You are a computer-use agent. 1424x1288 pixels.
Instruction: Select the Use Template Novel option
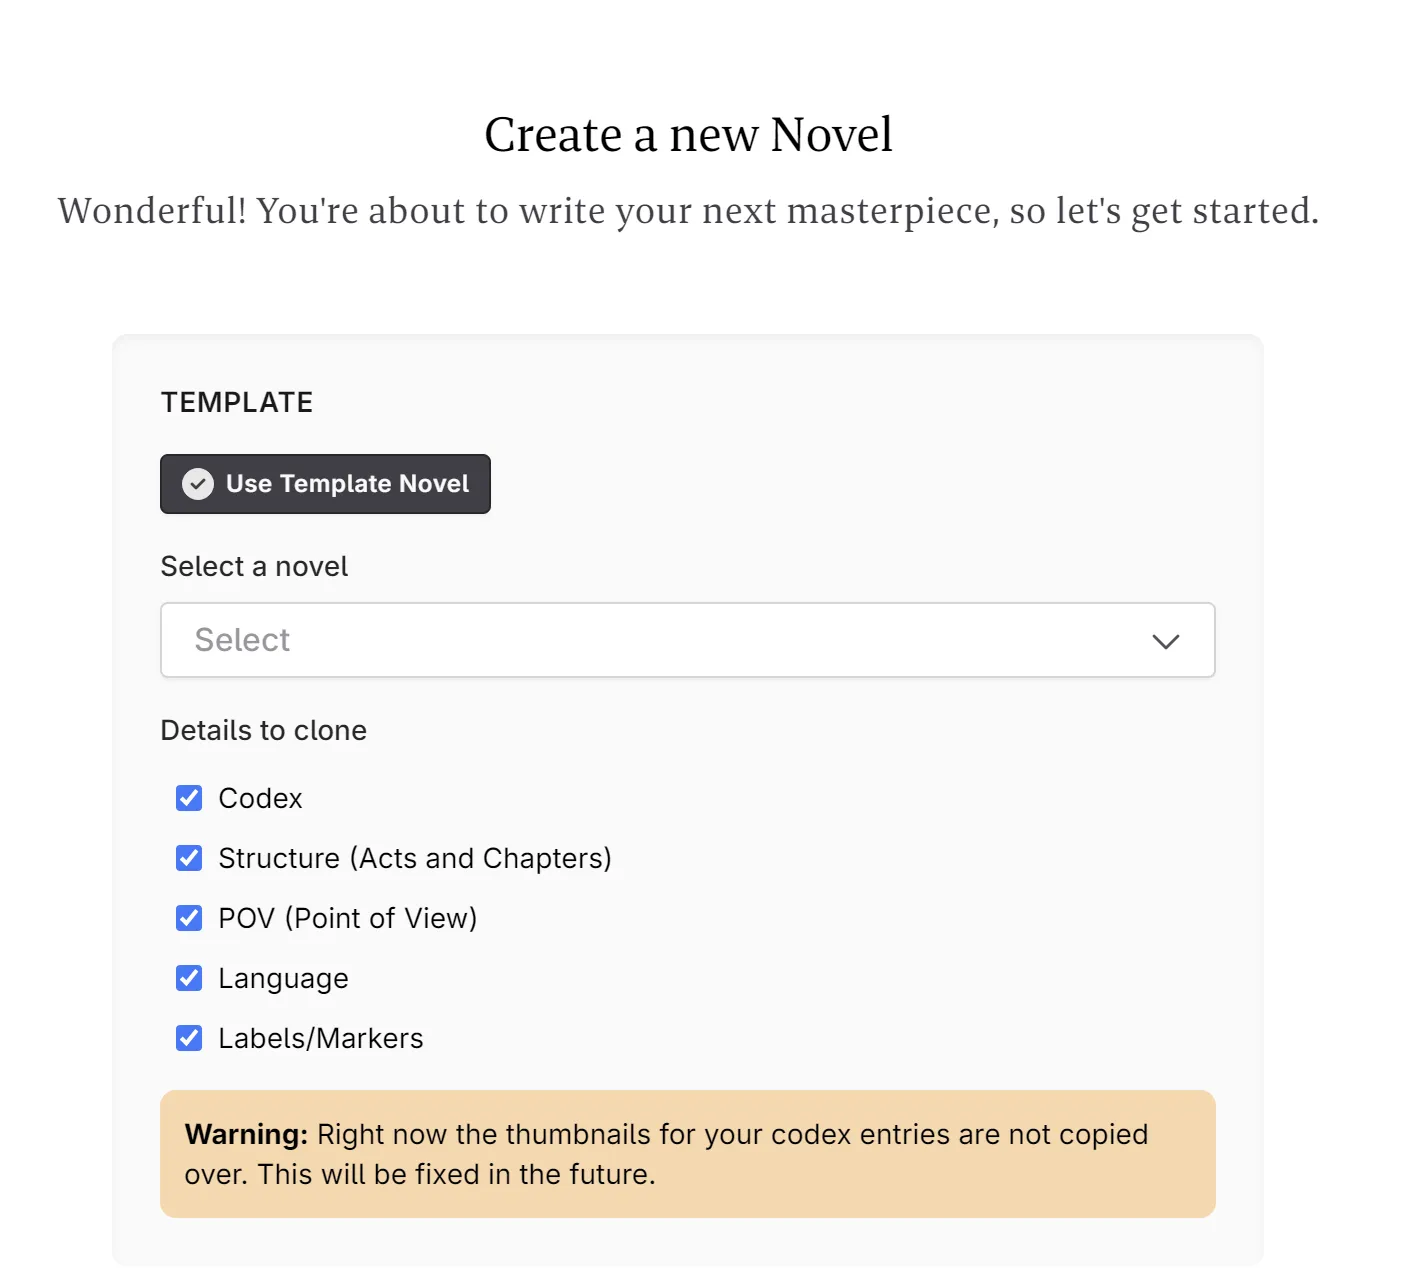[x=325, y=484]
